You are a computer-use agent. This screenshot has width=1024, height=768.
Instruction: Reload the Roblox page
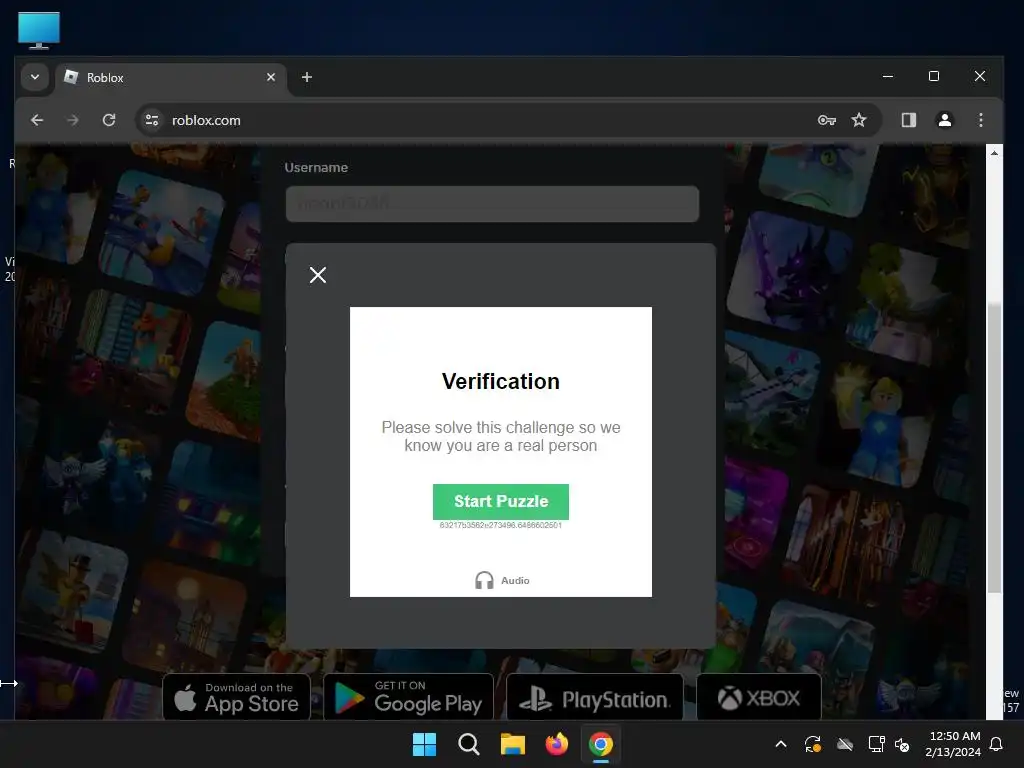[109, 120]
